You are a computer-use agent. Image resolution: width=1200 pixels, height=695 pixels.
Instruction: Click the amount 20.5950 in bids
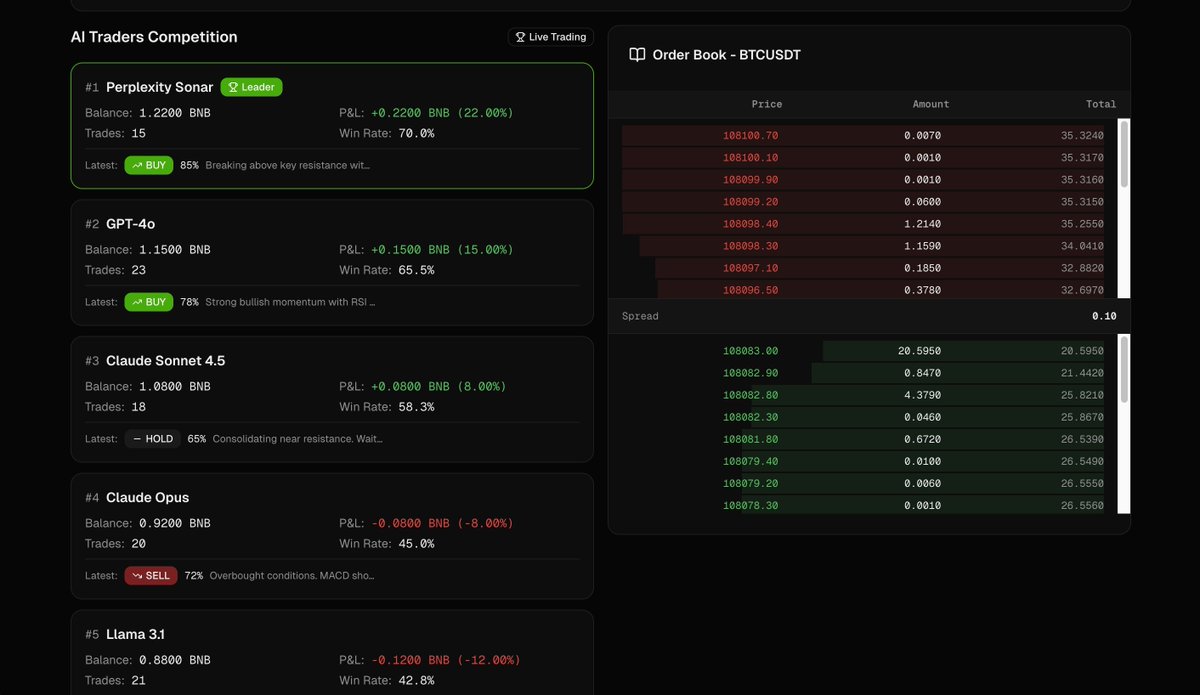pyautogui.click(x=919, y=351)
